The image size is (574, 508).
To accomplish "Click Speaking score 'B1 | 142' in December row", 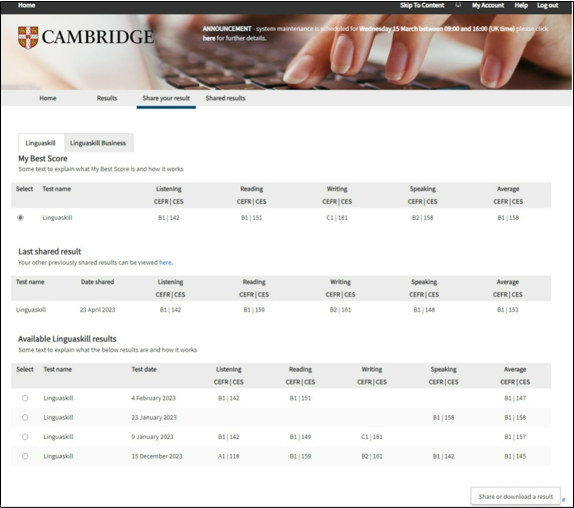I will coord(443,456).
